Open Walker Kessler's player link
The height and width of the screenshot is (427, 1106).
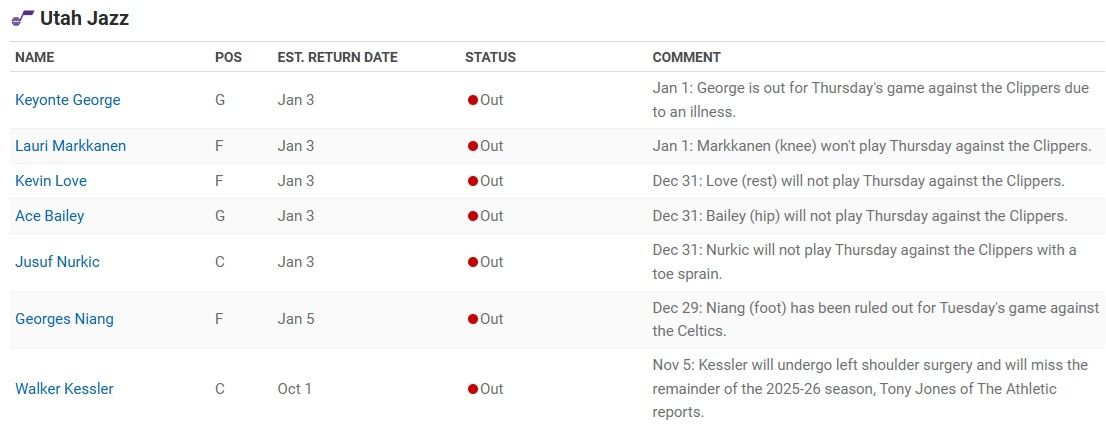coord(64,388)
